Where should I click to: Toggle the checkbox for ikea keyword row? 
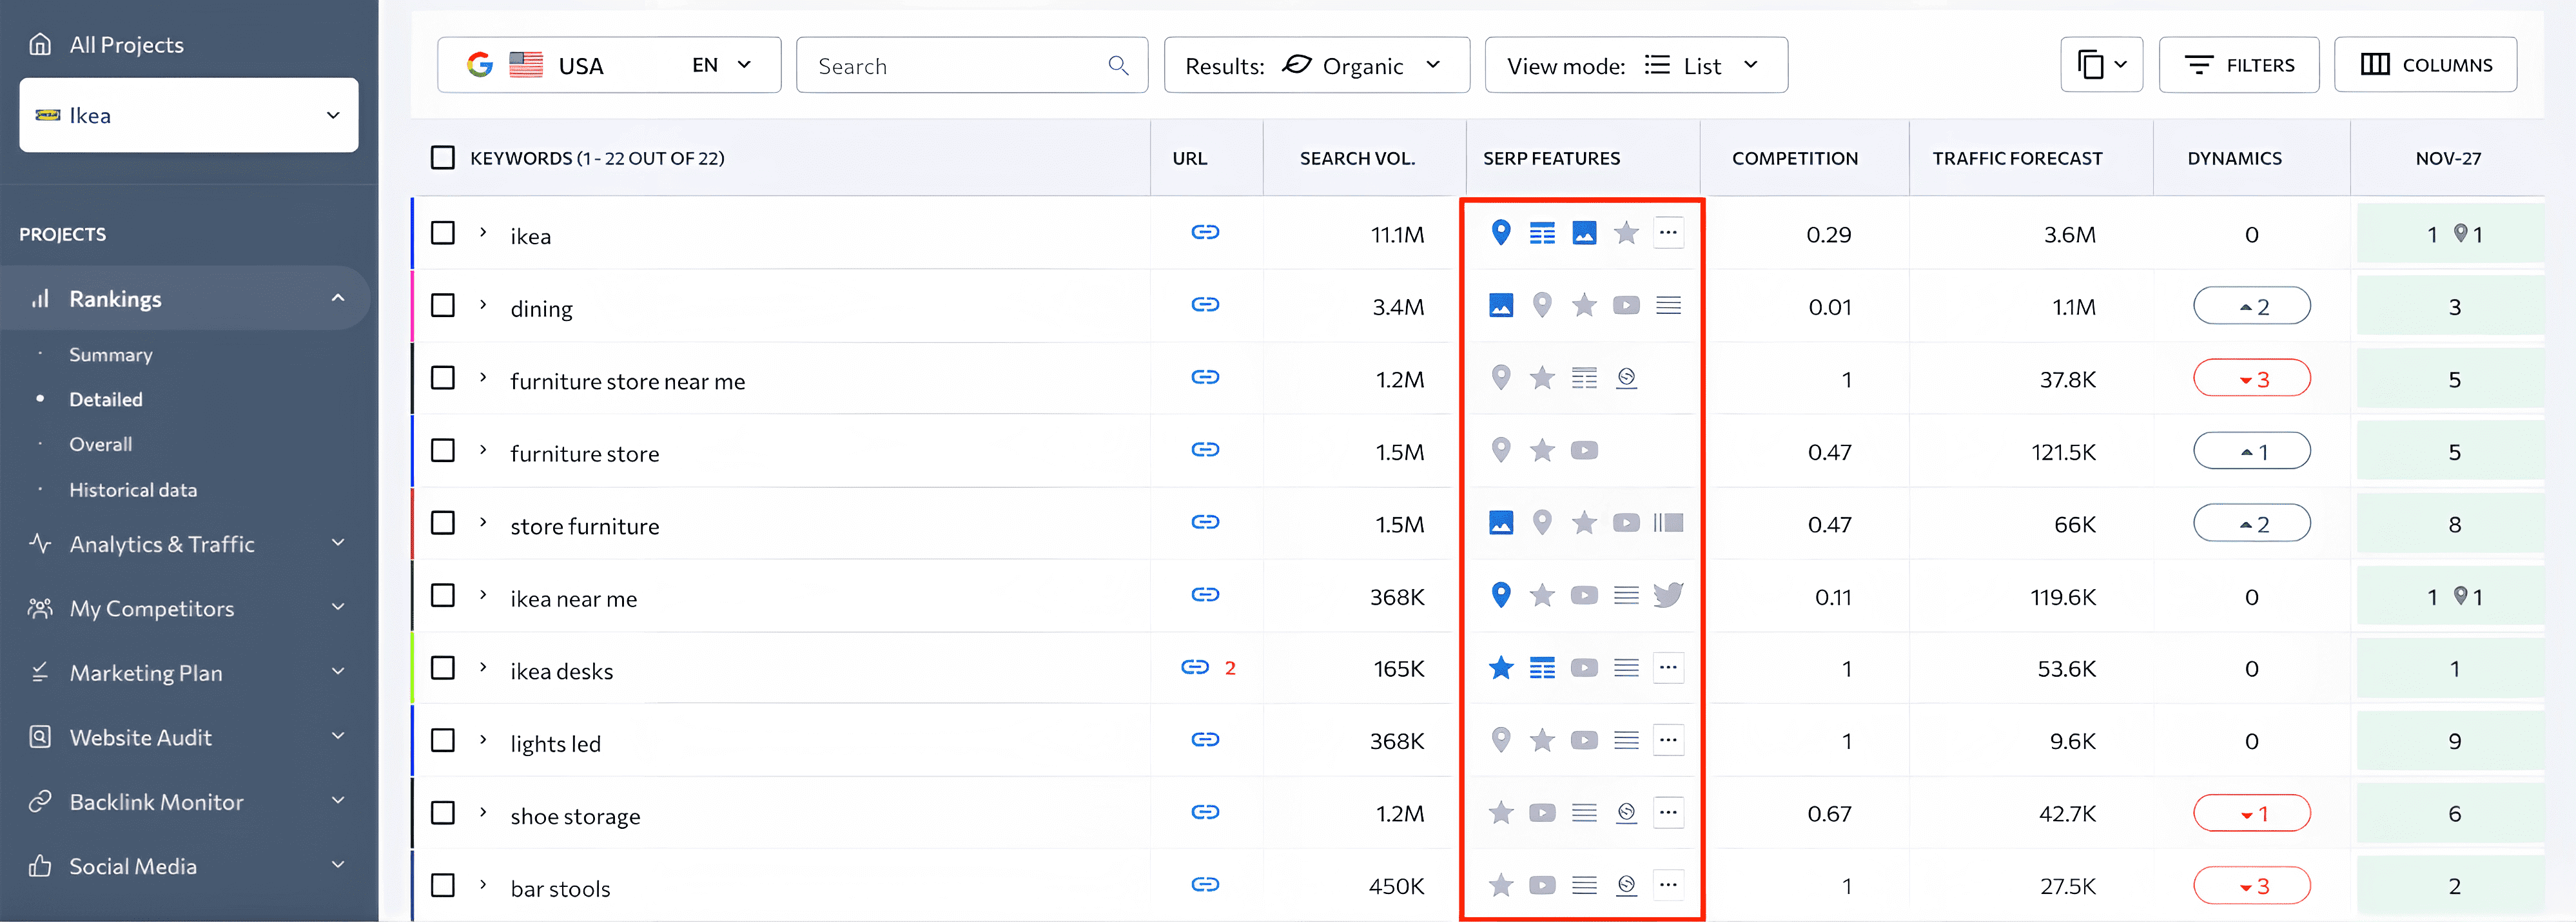coord(442,235)
